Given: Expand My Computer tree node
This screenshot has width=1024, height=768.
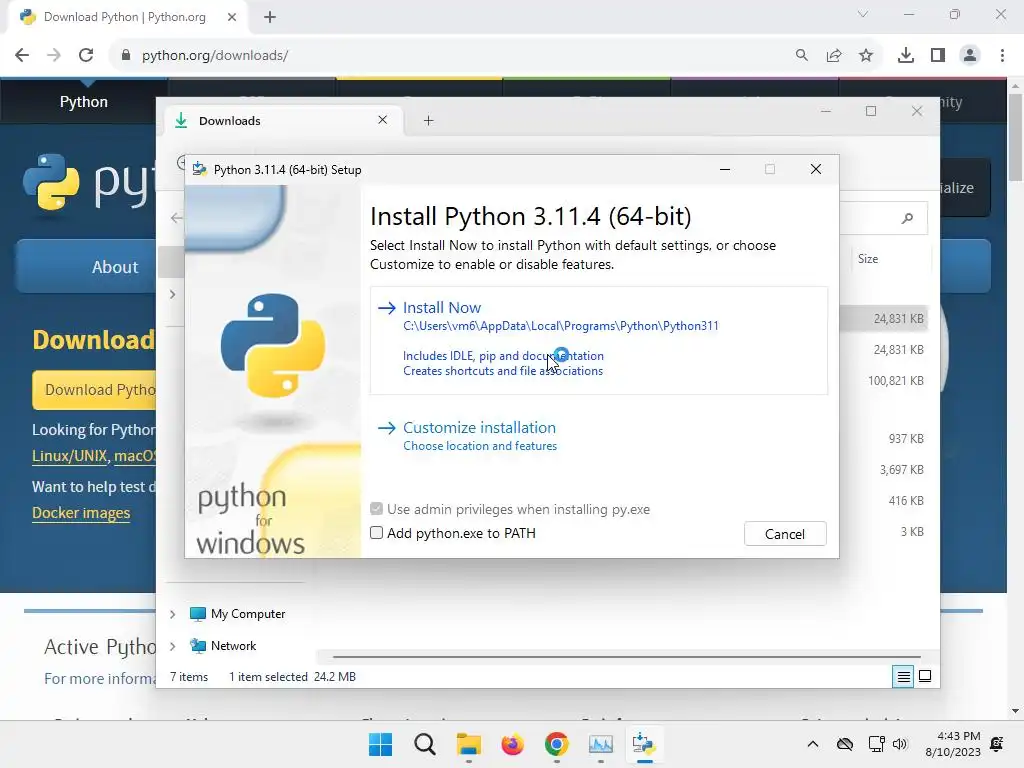Looking at the screenshot, I should pos(172,614).
